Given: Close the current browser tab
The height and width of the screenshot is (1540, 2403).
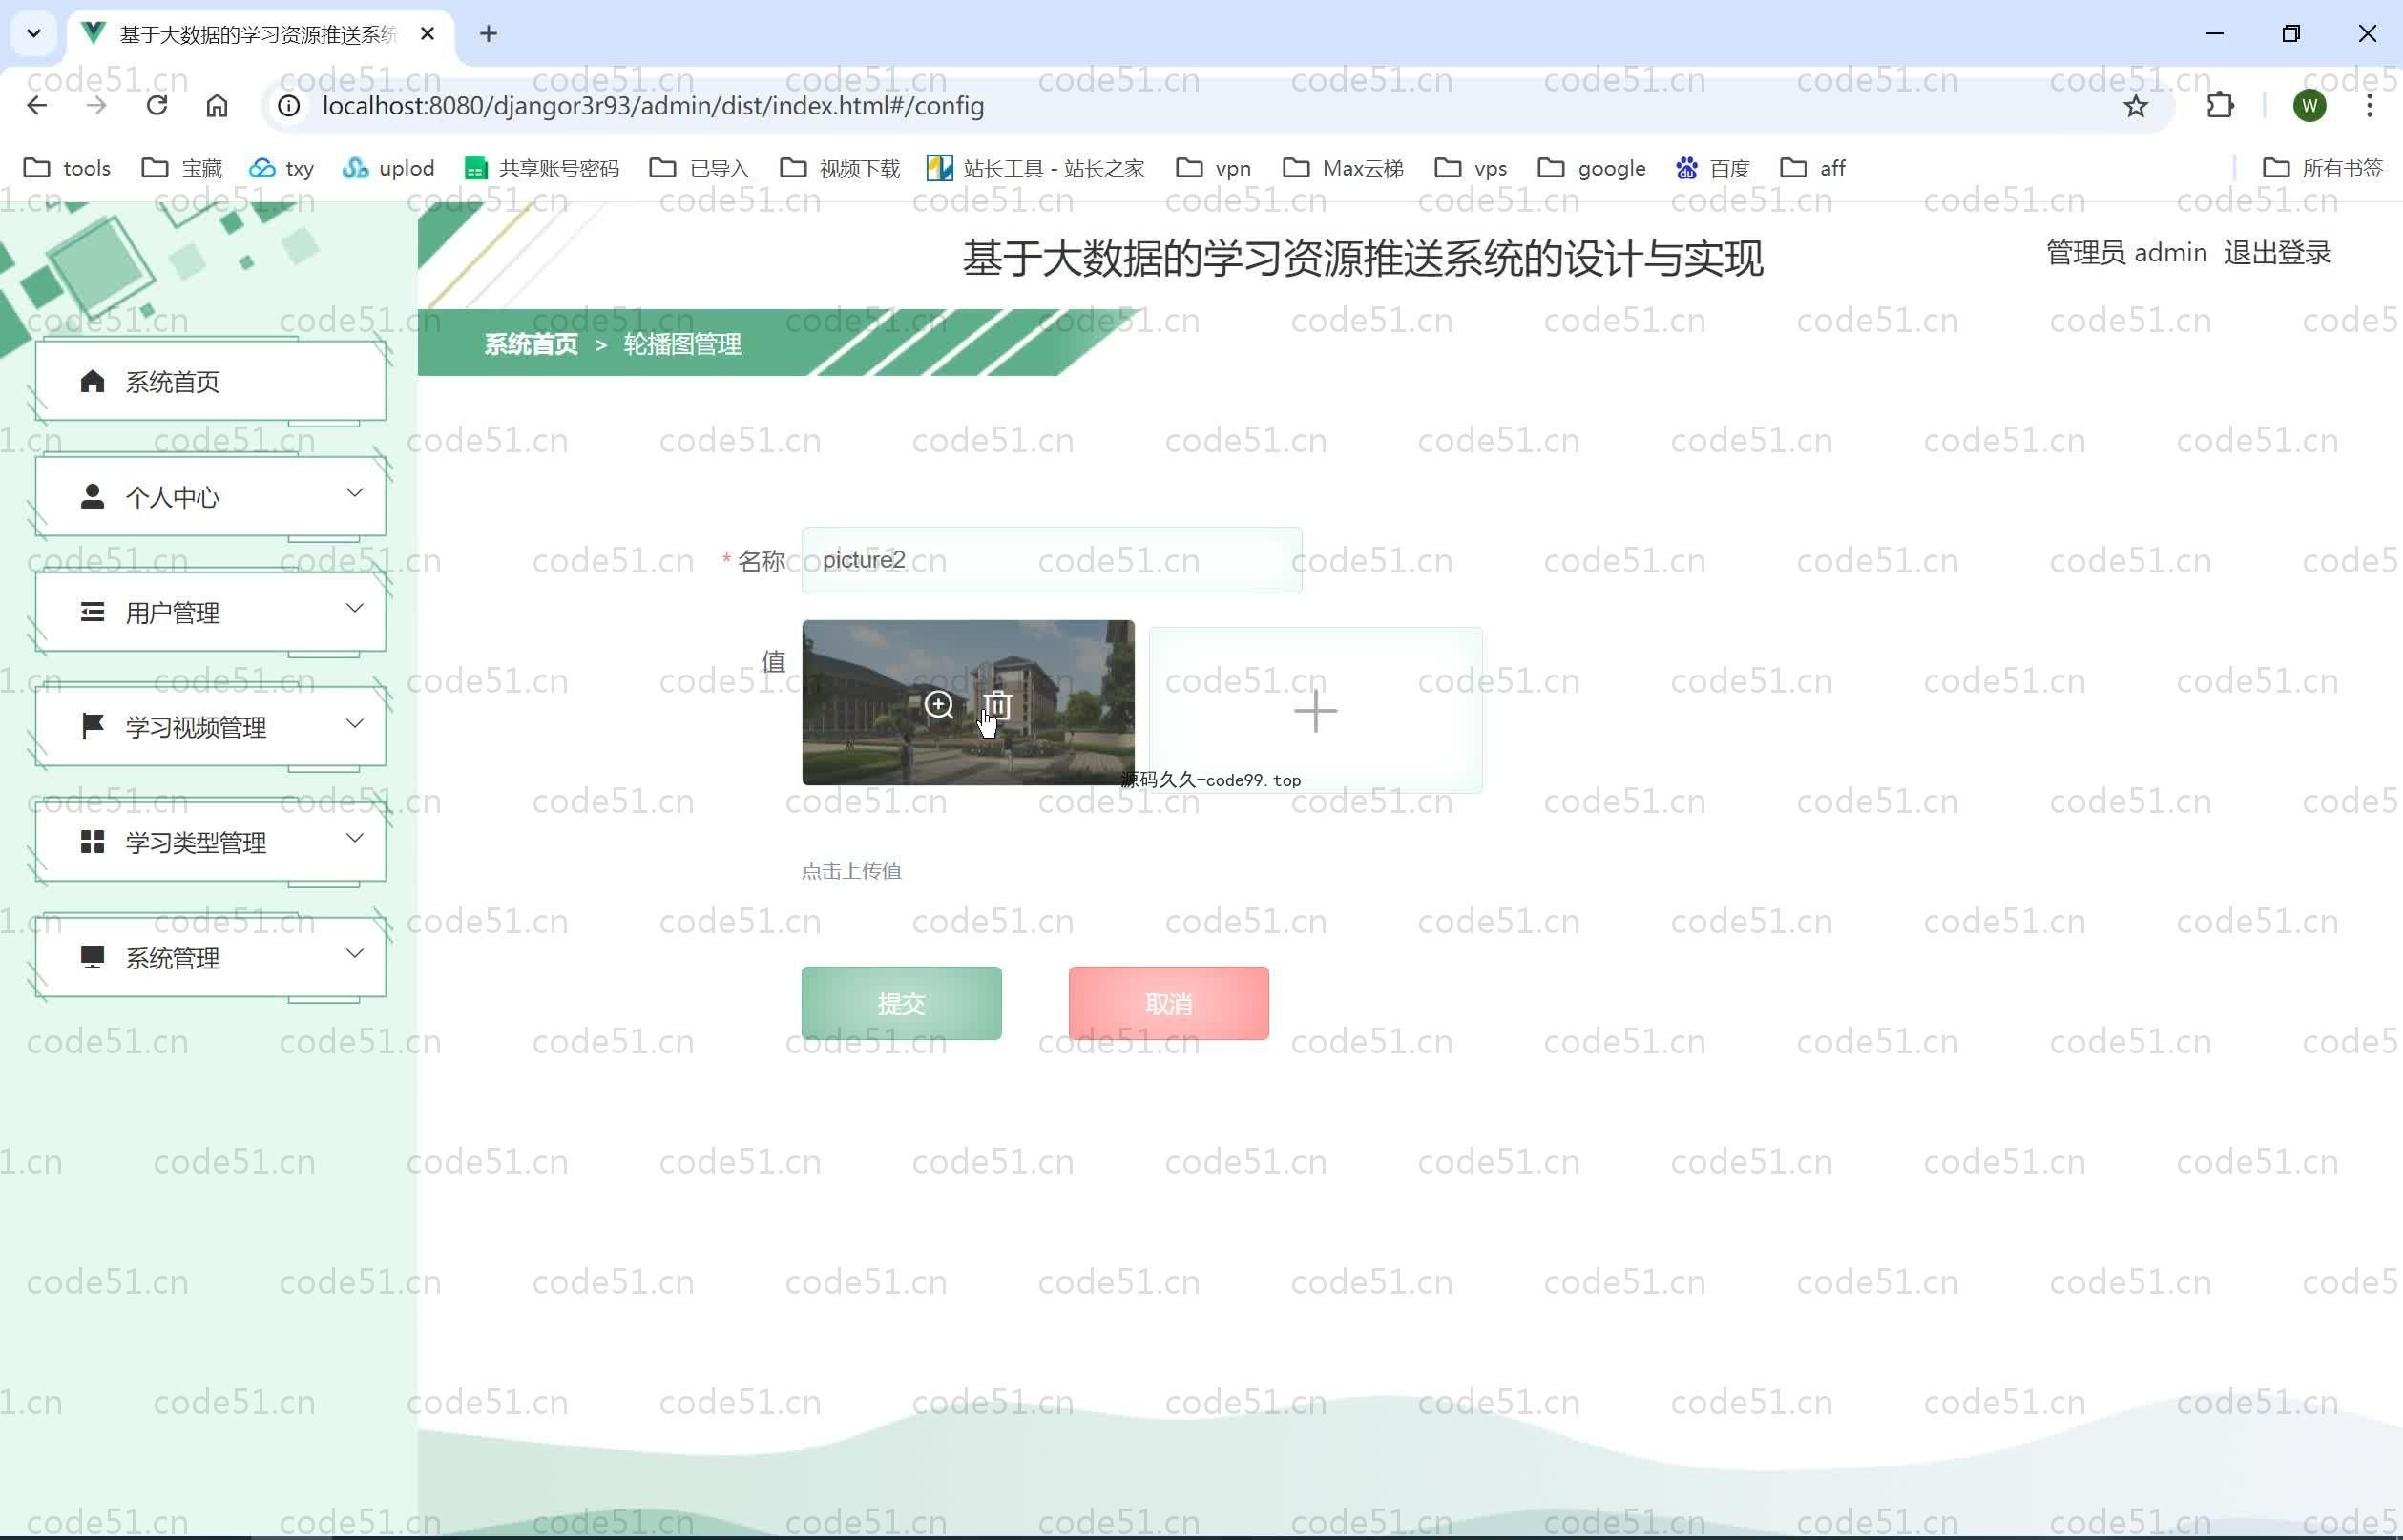Looking at the screenshot, I should [427, 34].
